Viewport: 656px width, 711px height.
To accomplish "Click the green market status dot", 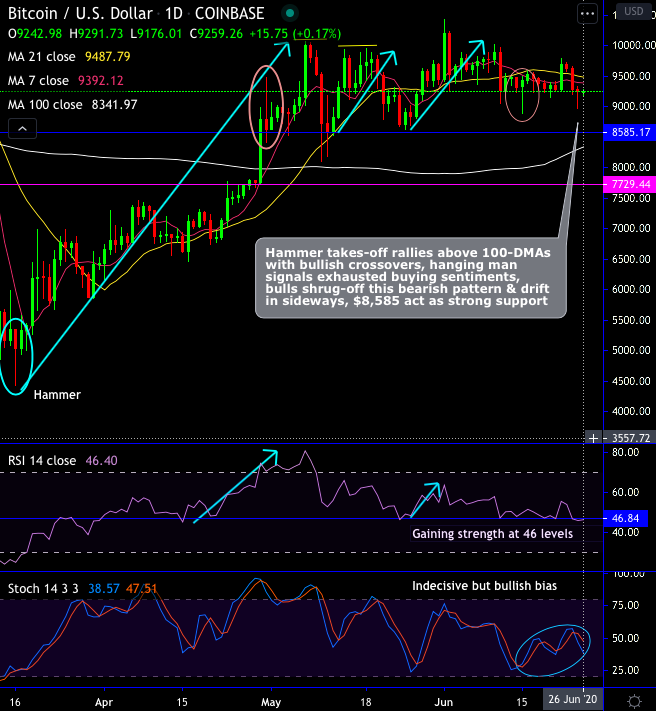I will 290,14.
